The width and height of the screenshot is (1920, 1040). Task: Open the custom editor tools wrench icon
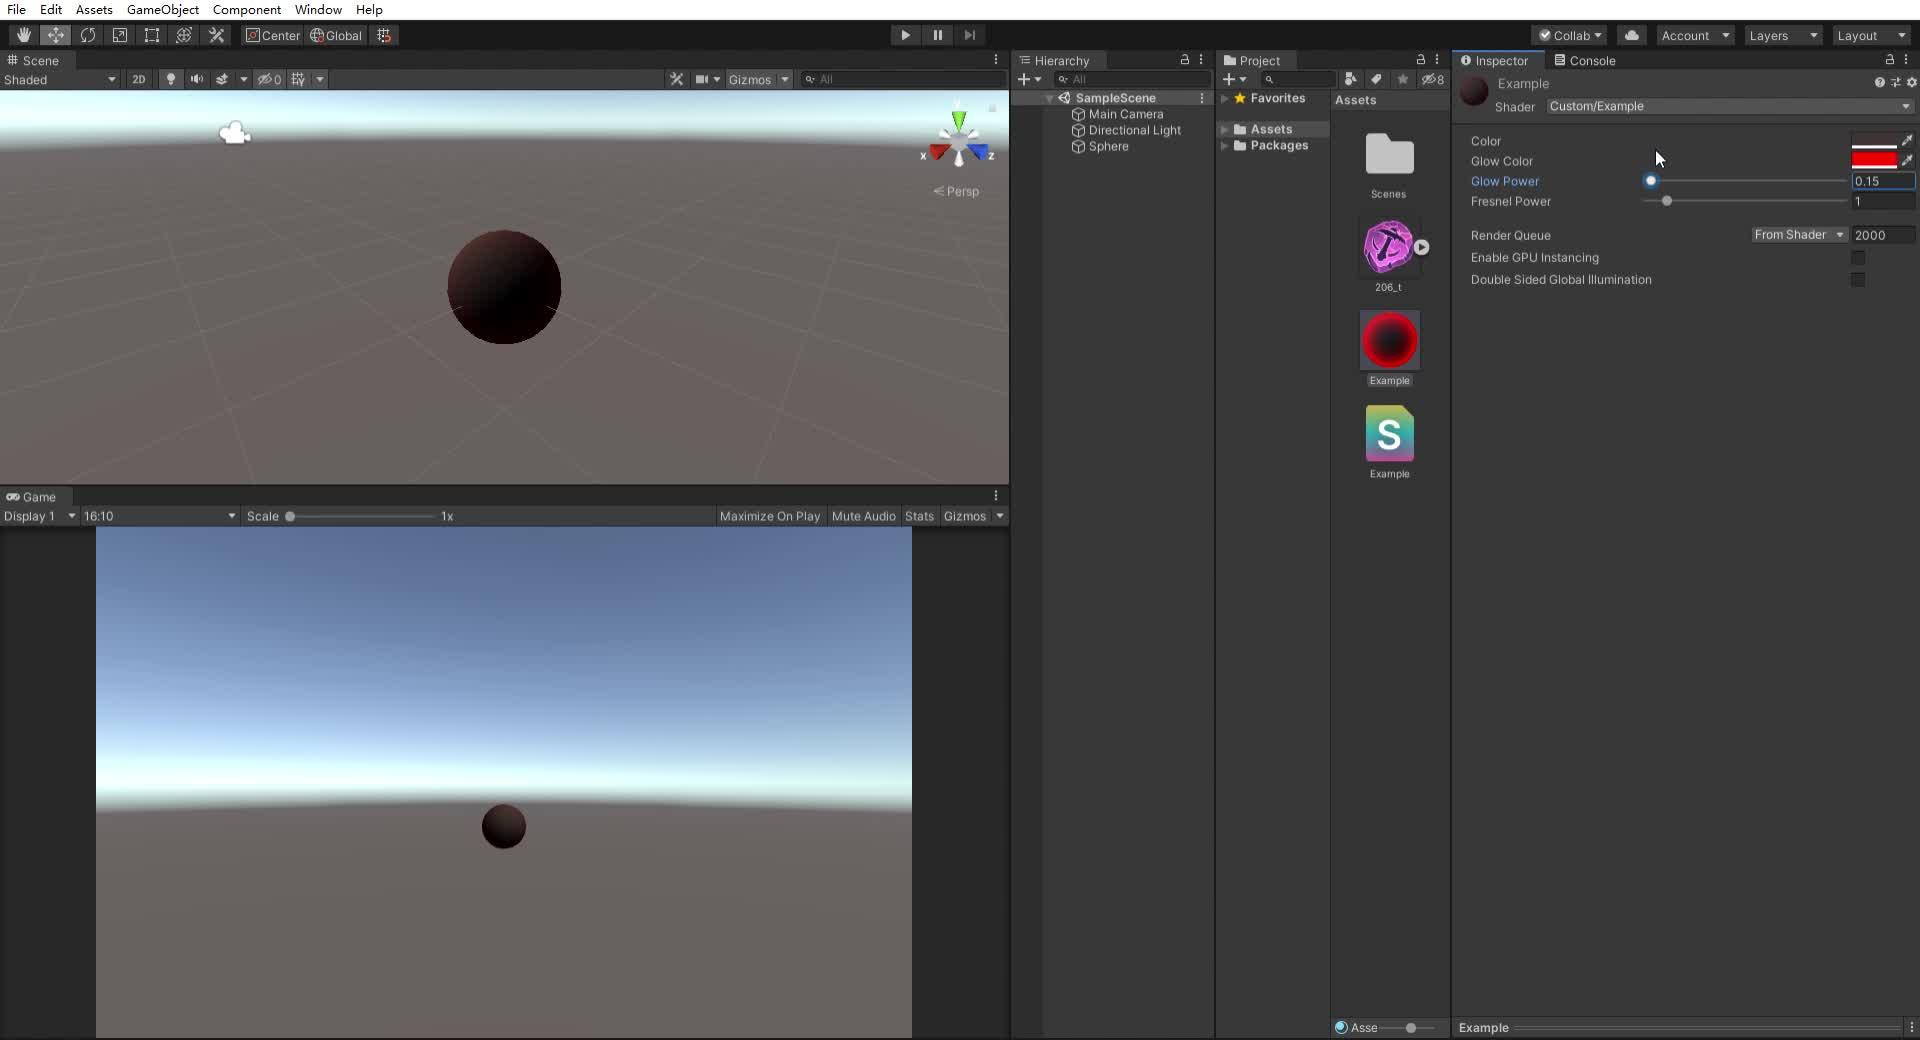pos(216,35)
